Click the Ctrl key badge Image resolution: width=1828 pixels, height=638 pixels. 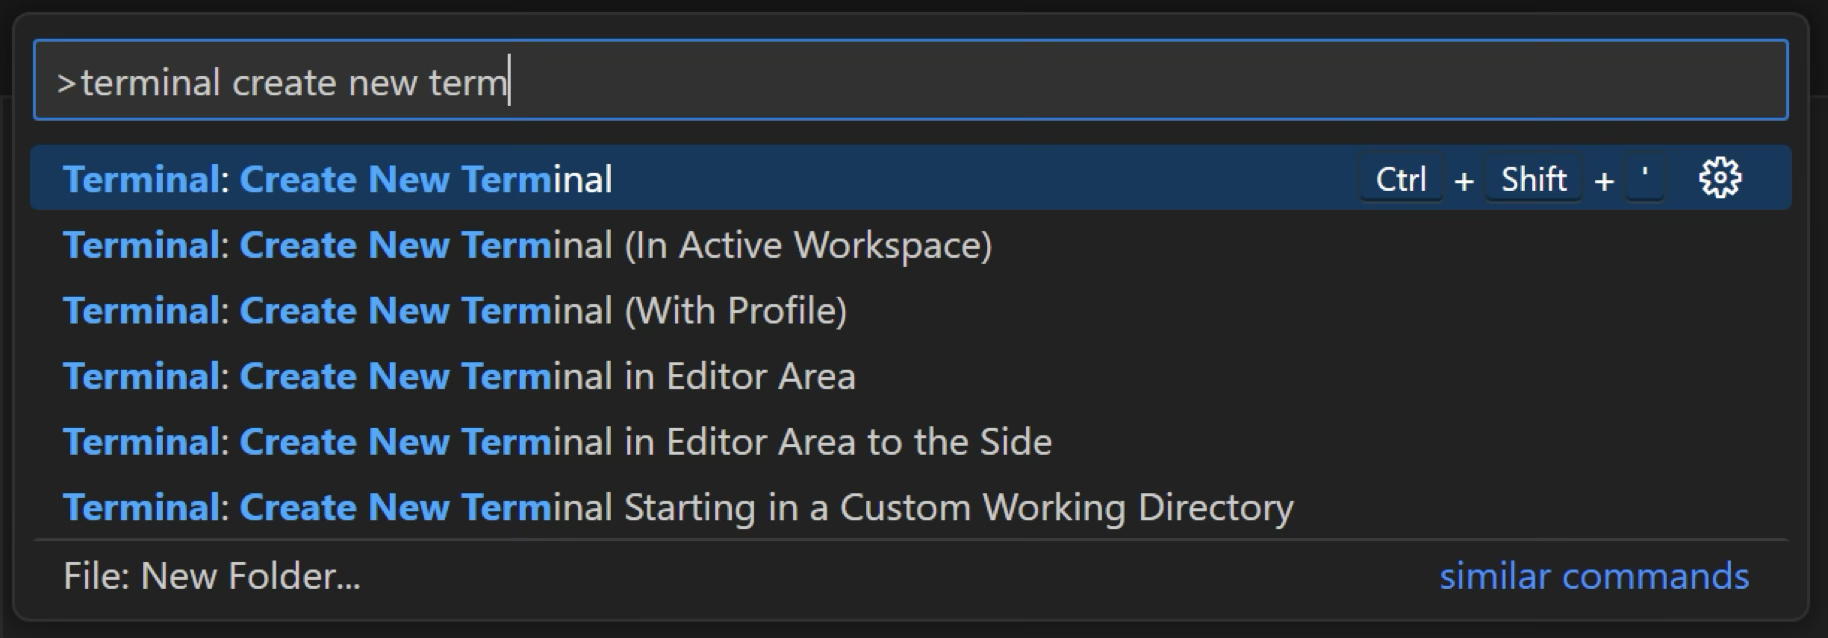[1401, 178]
